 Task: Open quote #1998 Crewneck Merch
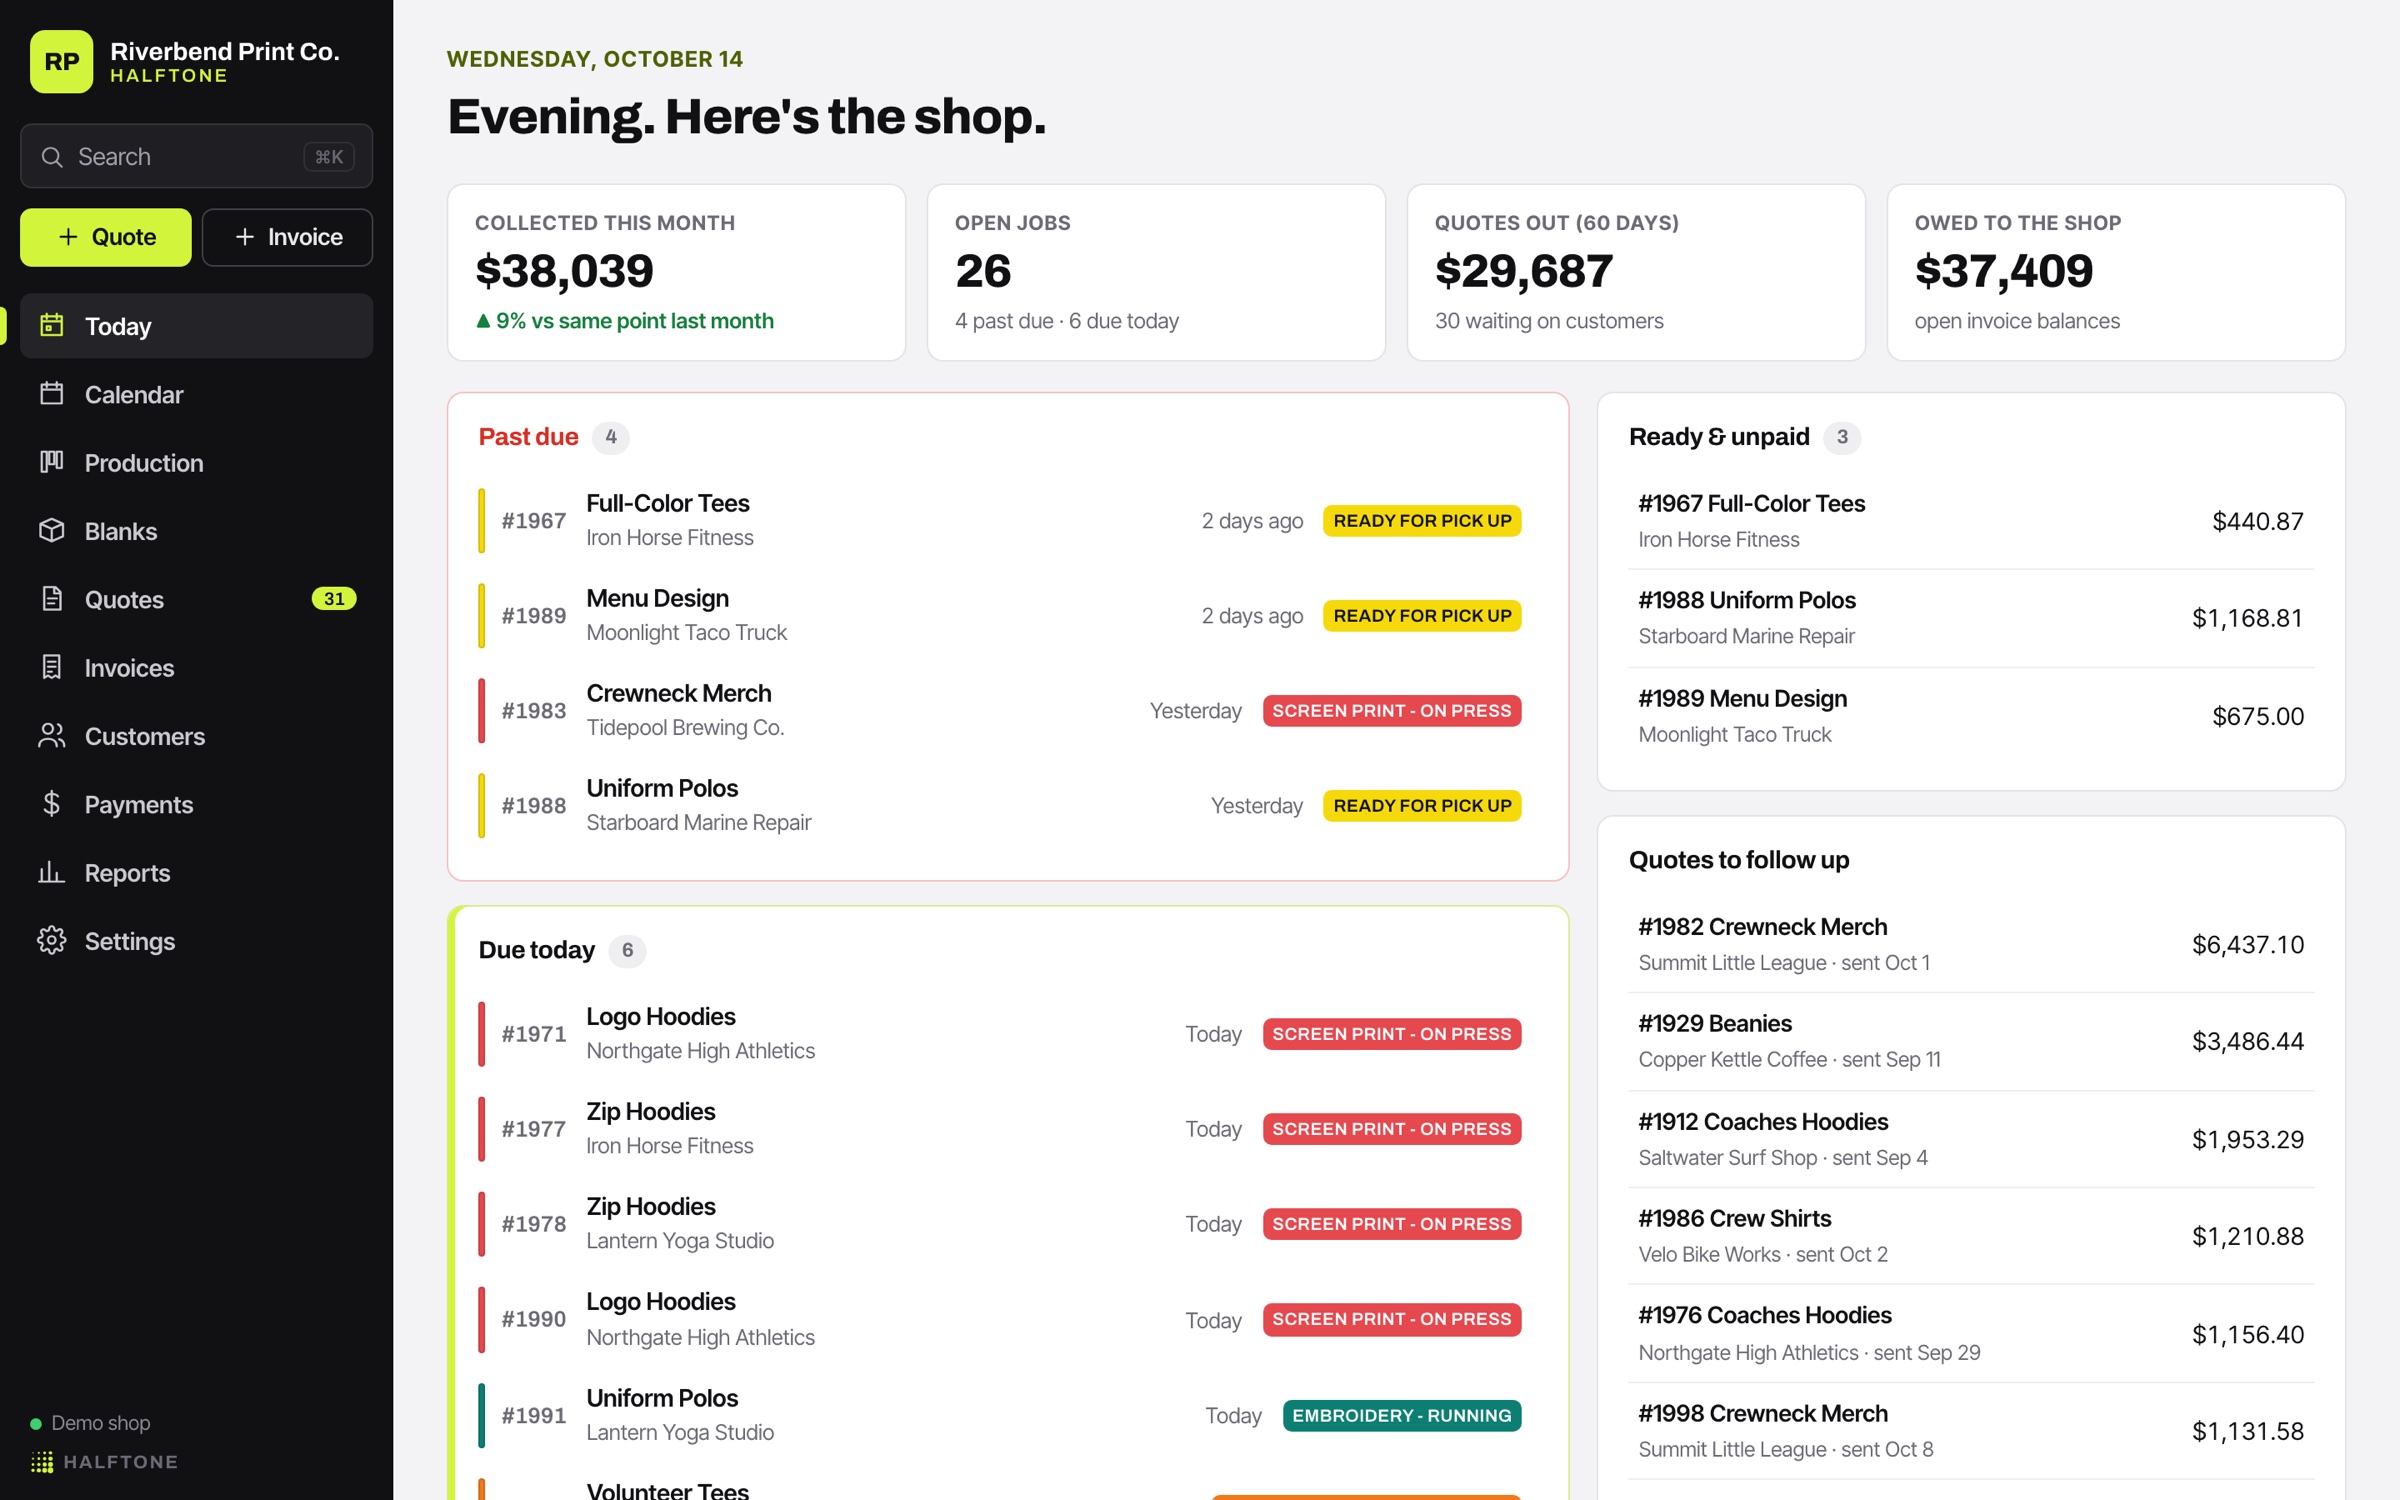[1971, 1431]
